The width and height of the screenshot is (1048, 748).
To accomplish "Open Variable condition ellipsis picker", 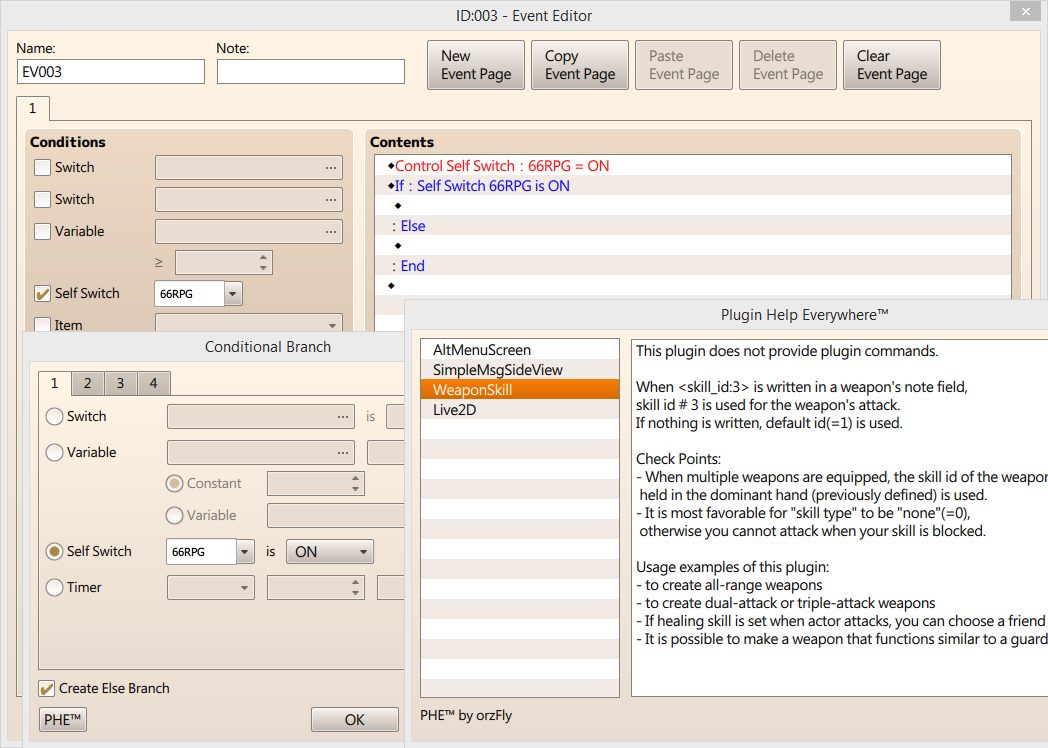I will pos(331,232).
